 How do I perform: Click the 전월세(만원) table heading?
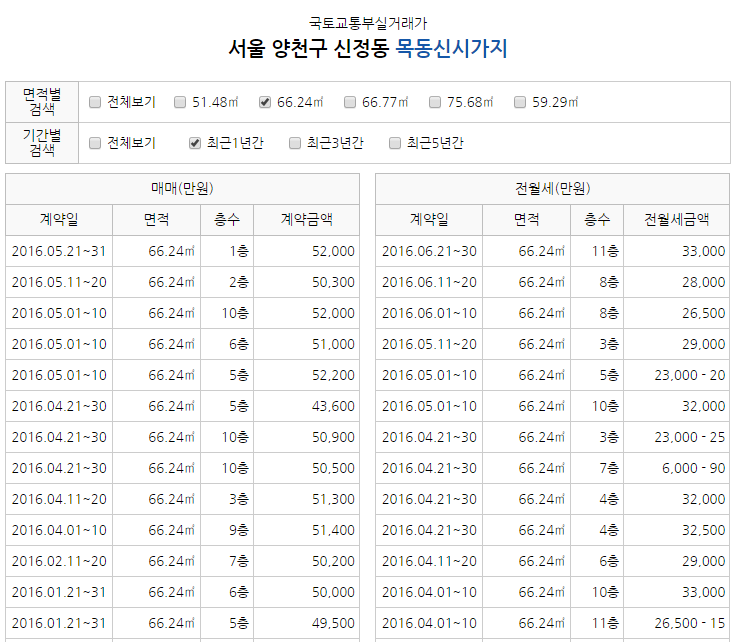553,188
